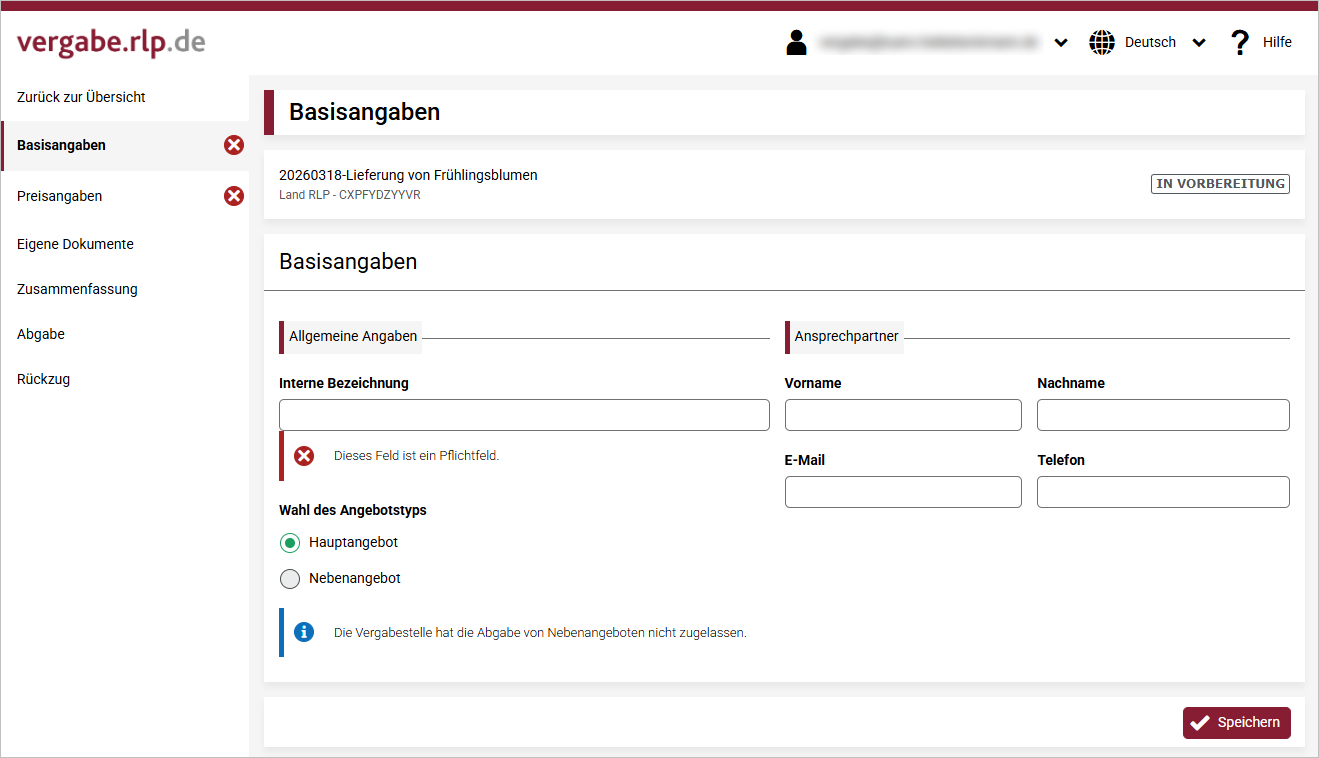Click the Interne Bezeichnung text field

point(524,415)
